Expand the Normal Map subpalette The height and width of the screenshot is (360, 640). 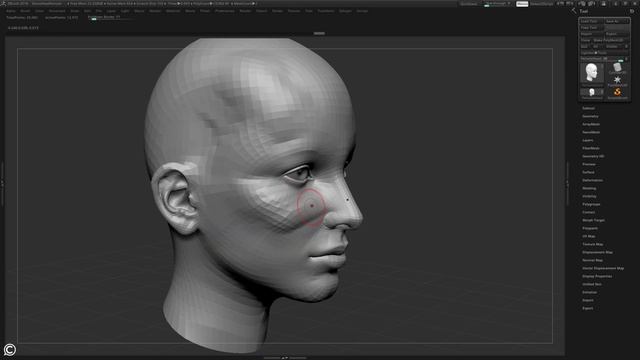click(x=592, y=260)
